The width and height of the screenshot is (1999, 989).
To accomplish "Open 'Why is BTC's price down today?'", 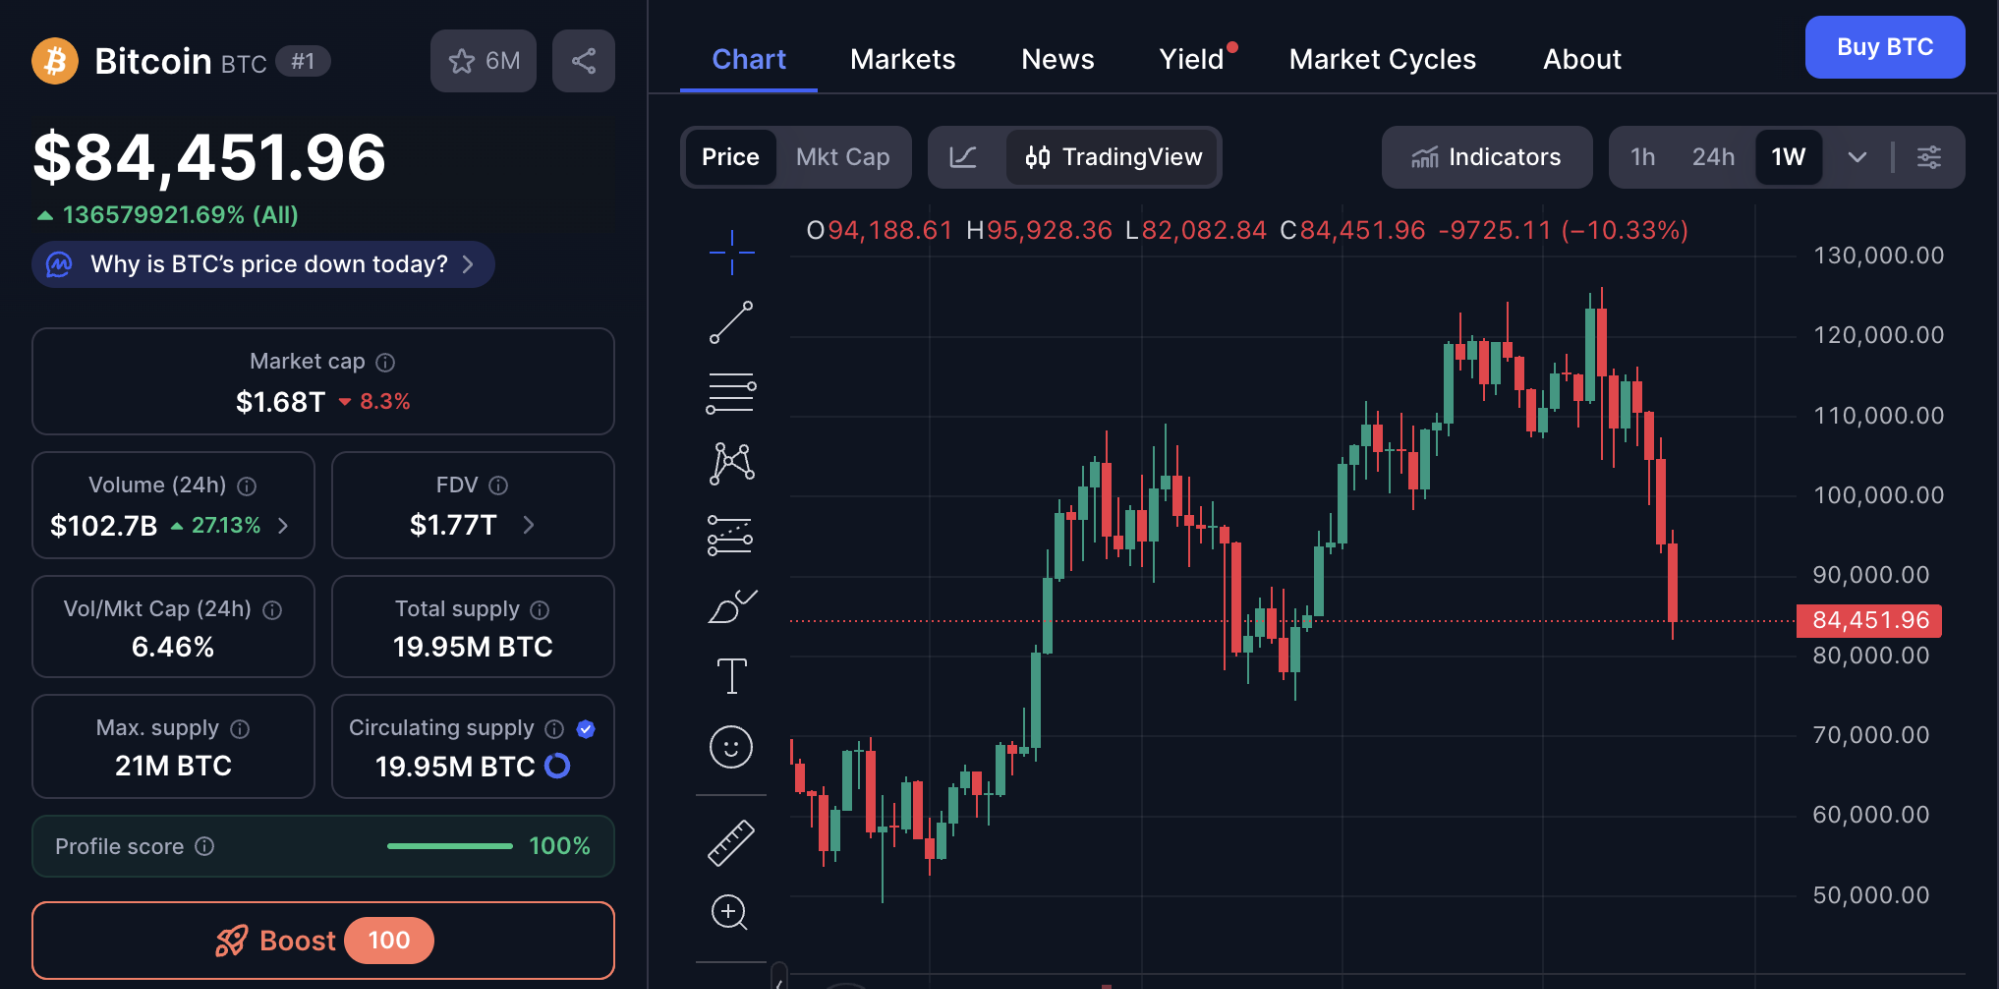I will point(262,264).
